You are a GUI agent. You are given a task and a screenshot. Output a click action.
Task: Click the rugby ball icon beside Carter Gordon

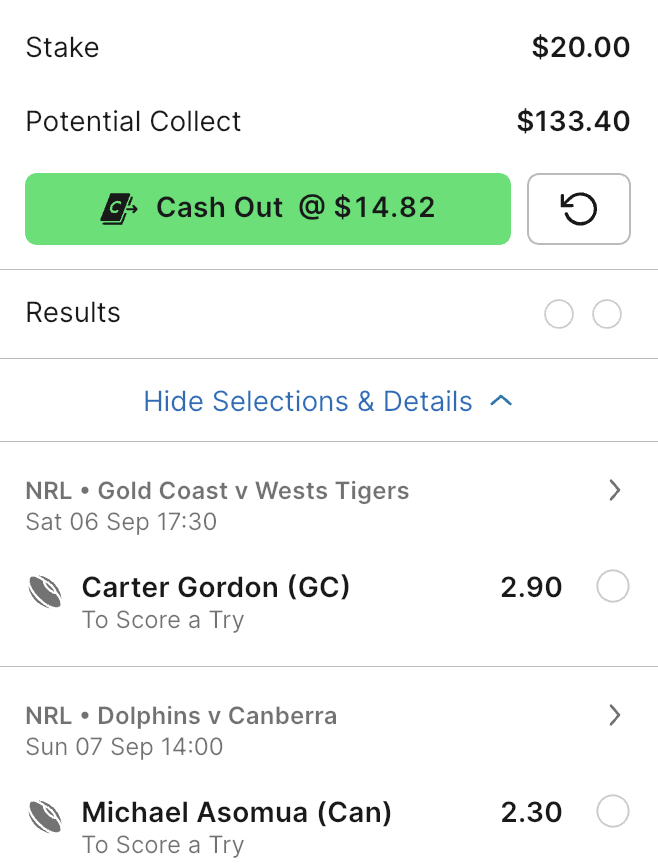[45, 592]
